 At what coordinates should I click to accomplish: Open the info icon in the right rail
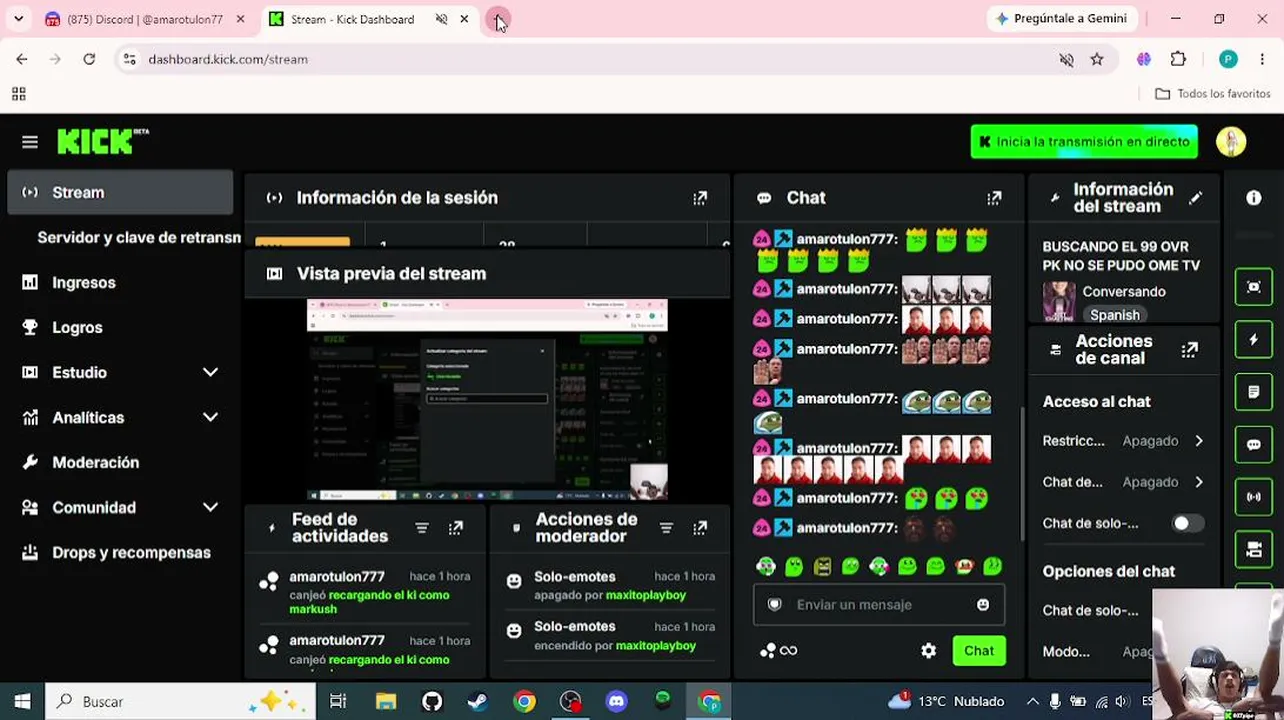coord(1254,198)
